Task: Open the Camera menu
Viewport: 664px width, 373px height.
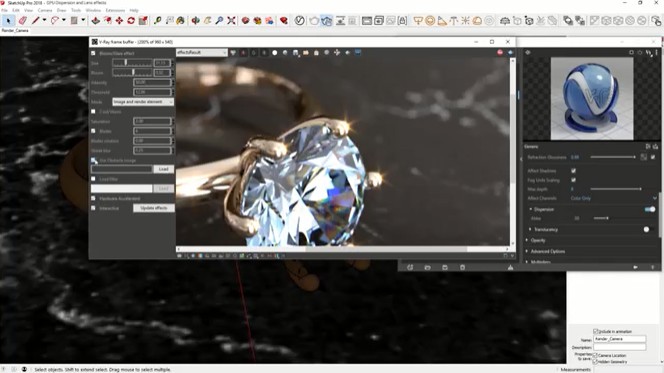Action: click(x=45, y=10)
